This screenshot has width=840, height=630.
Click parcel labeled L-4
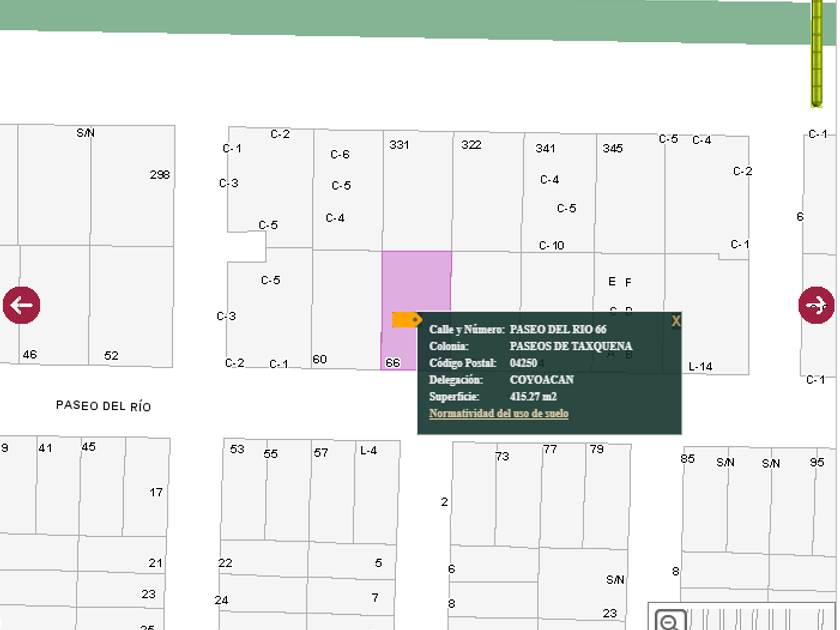[x=369, y=451]
